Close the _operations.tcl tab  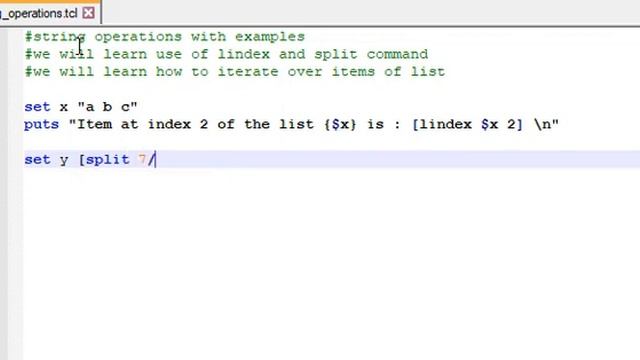point(88,13)
